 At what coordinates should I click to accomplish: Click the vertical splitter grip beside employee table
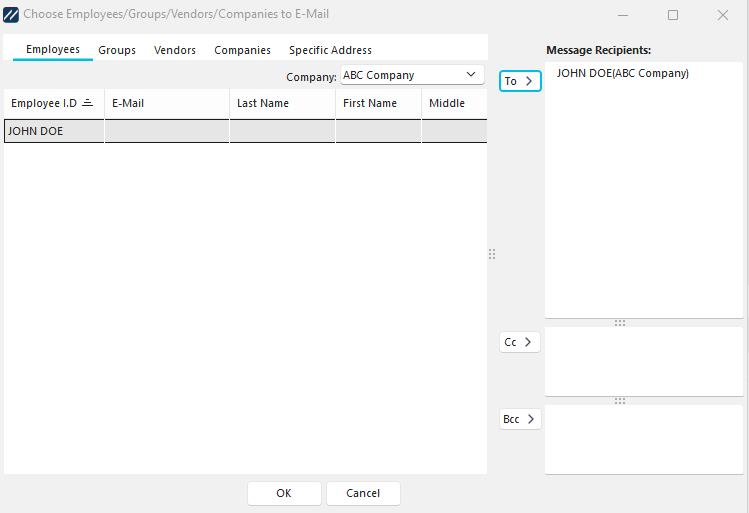[x=492, y=254]
